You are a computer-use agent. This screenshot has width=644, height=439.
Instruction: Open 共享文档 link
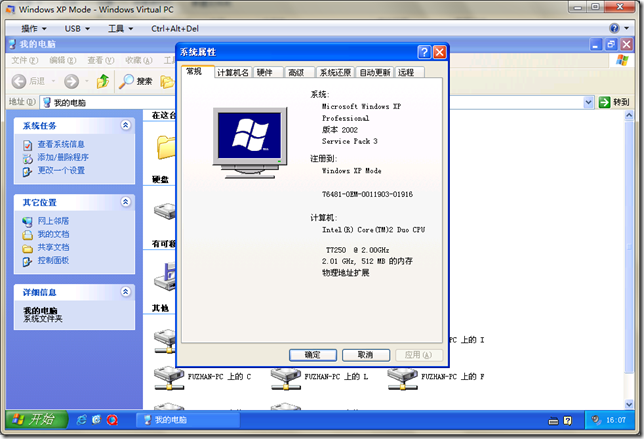[53, 247]
